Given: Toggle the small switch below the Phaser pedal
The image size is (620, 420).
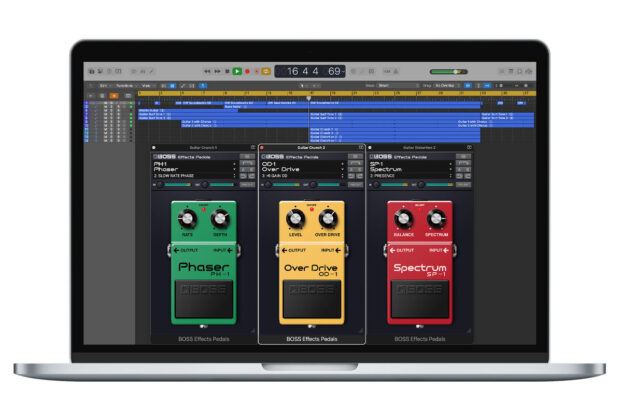Looking at the screenshot, I should point(204,327).
